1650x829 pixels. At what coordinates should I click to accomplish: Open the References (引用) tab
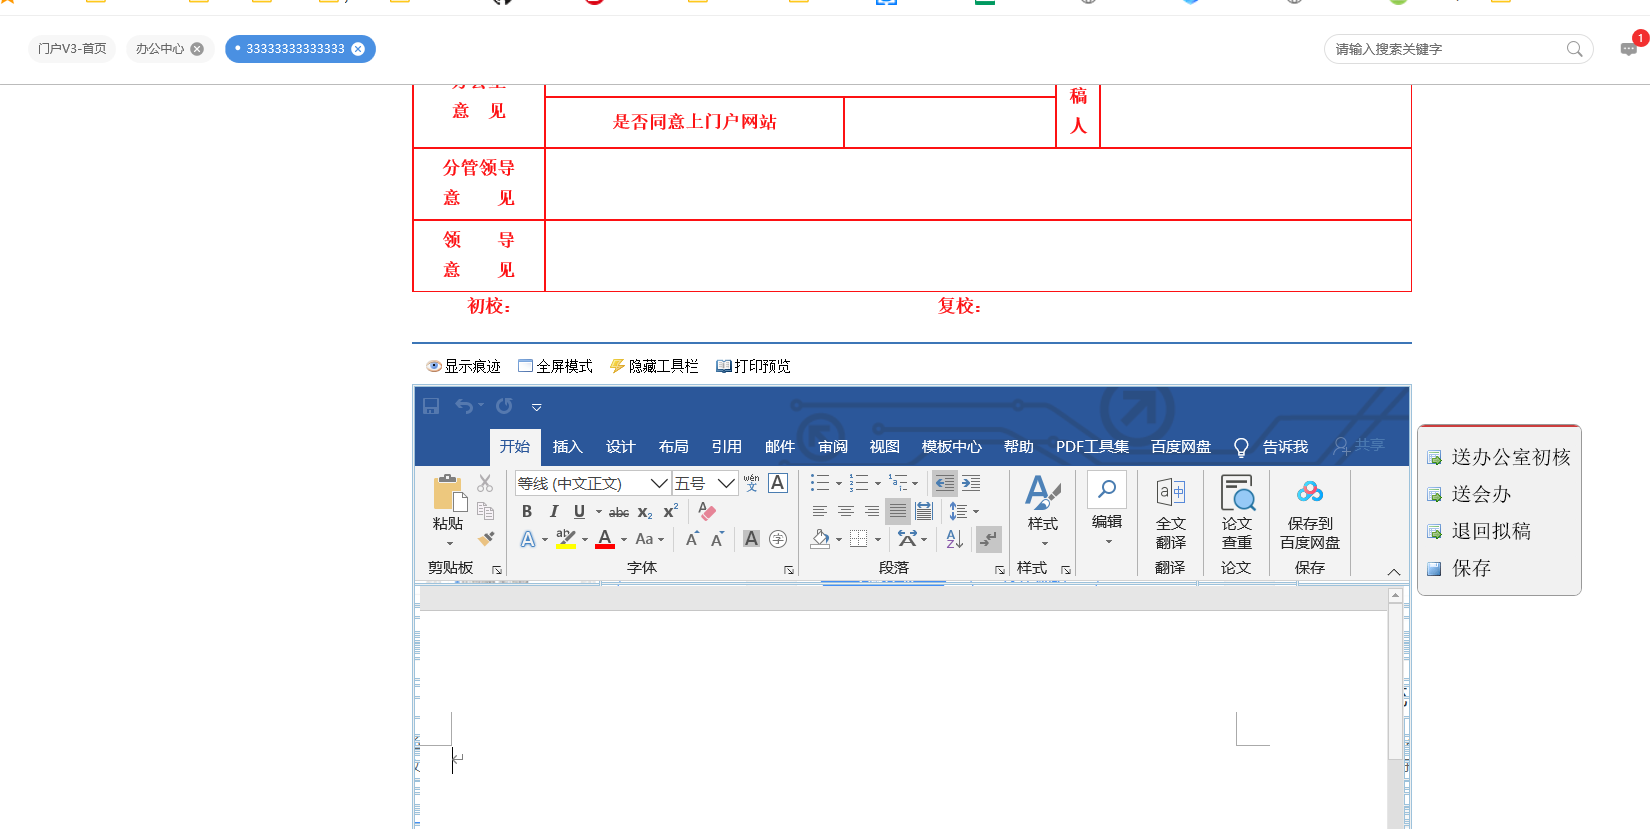pos(726,447)
